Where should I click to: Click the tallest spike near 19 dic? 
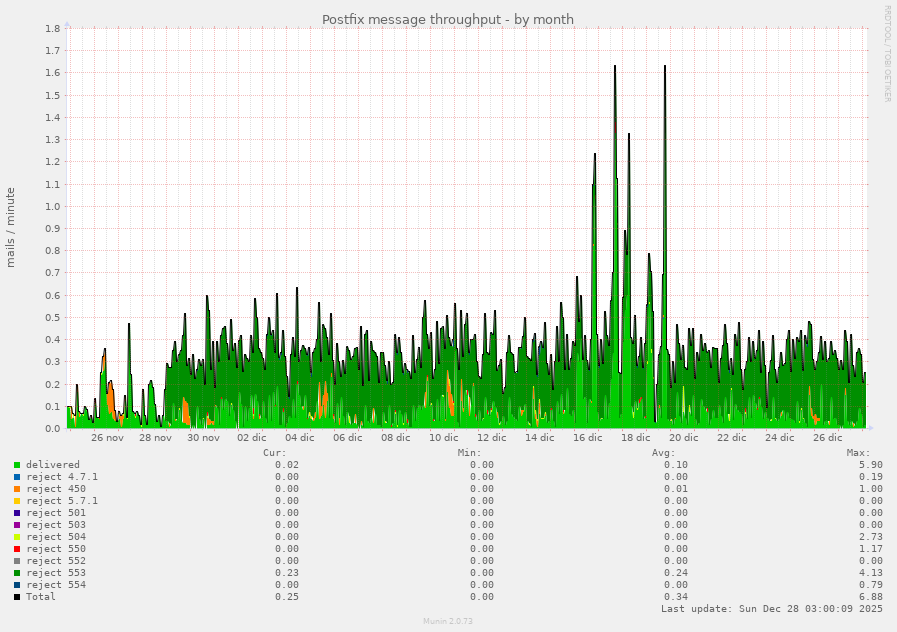click(x=664, y=67)
